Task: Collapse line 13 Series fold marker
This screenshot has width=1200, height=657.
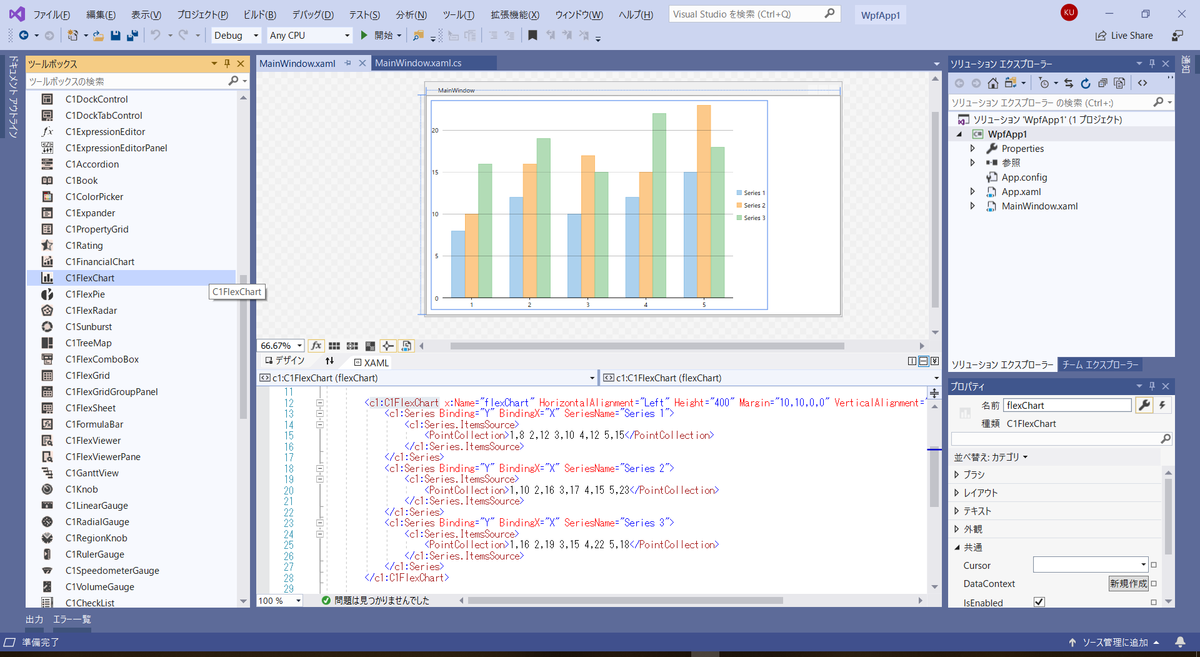Action: point(319,413)
